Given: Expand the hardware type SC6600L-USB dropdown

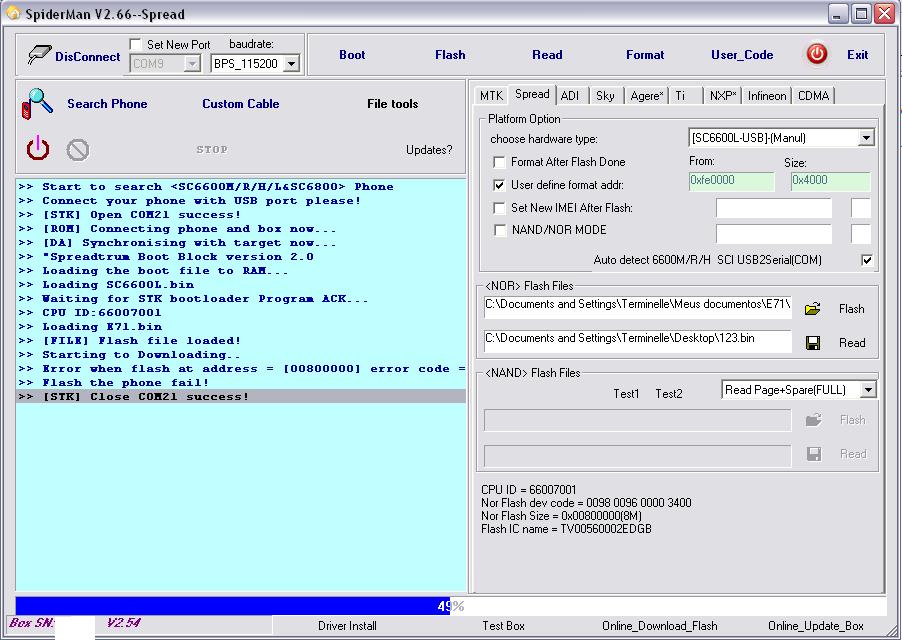Looking at the screenshot, I should point(866,138).
